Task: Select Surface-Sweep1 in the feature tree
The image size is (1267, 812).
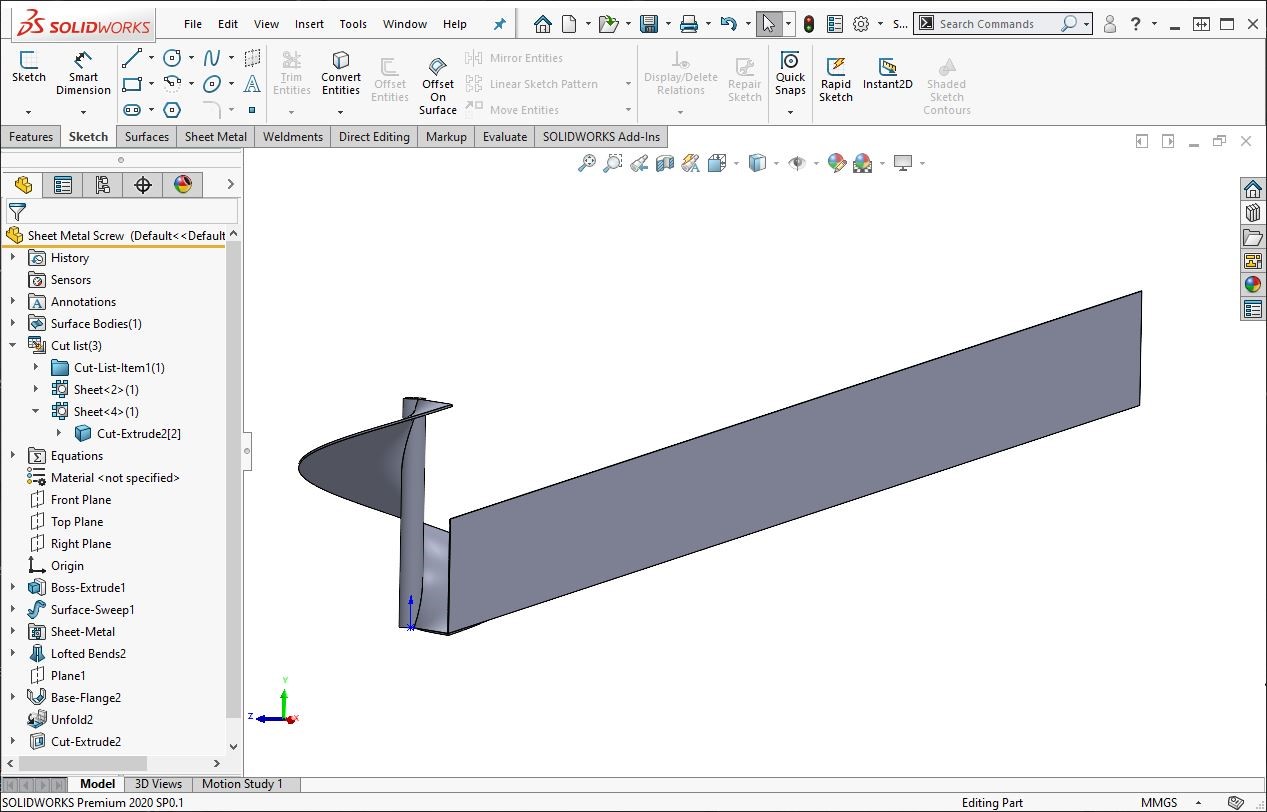Action: tap(92, 610)
